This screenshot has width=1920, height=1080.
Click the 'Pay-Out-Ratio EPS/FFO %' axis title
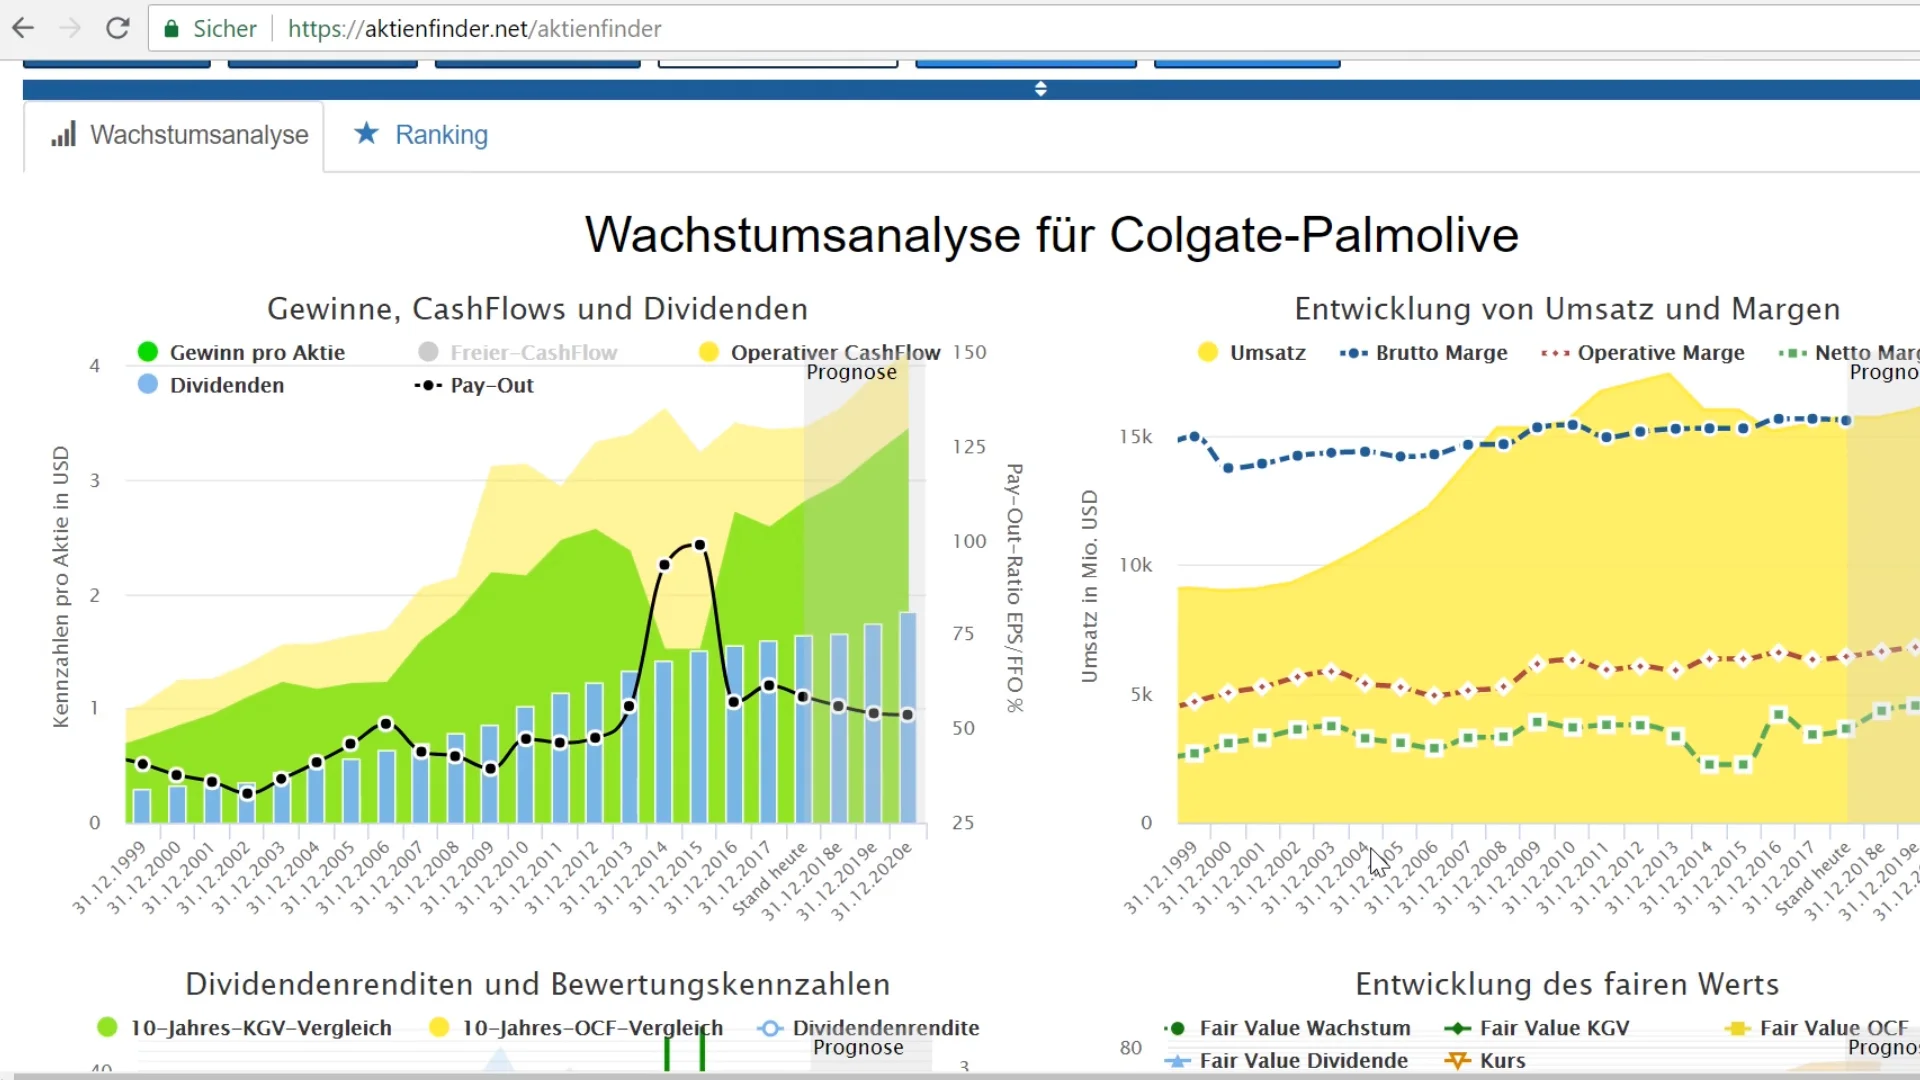[1014, 588]
